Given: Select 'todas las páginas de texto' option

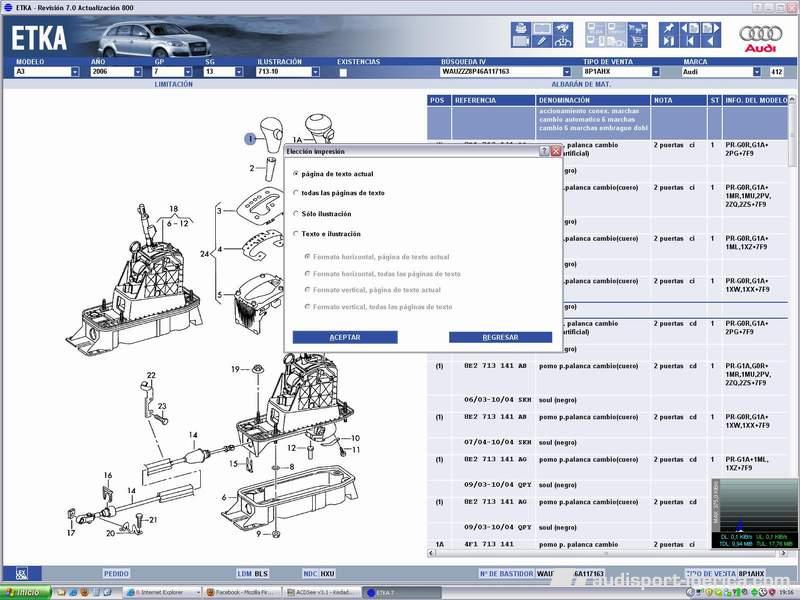Looking at the screenshot, I should click(295, 193).
